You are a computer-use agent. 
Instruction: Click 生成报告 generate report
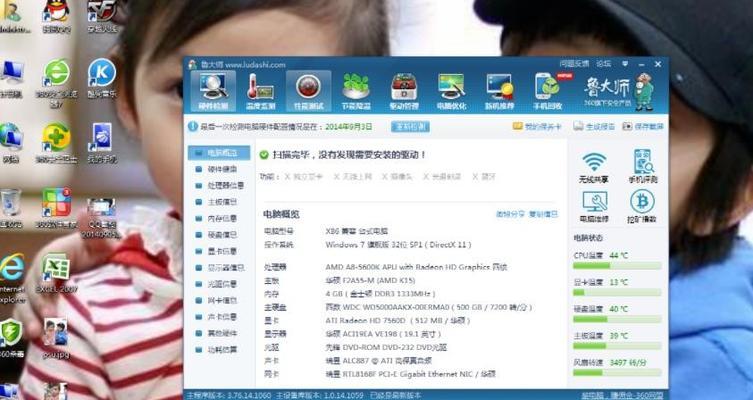pos(594,127)
